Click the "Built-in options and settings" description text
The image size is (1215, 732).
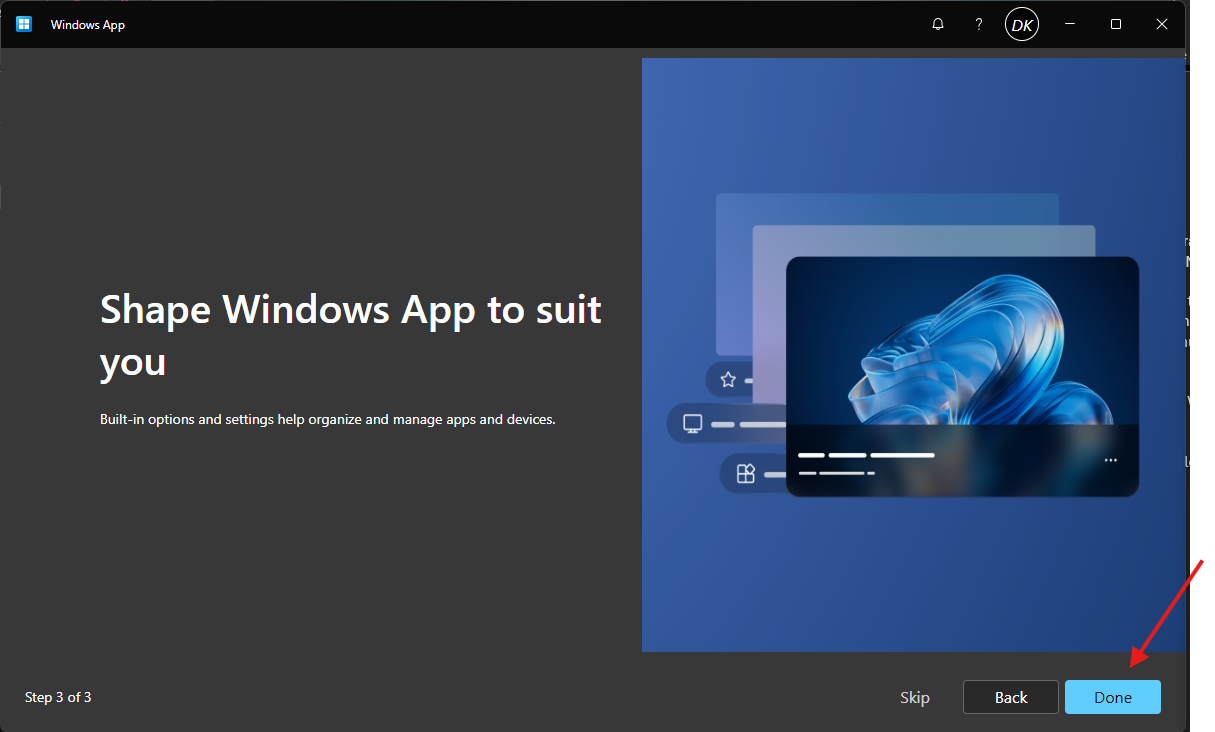327,419
